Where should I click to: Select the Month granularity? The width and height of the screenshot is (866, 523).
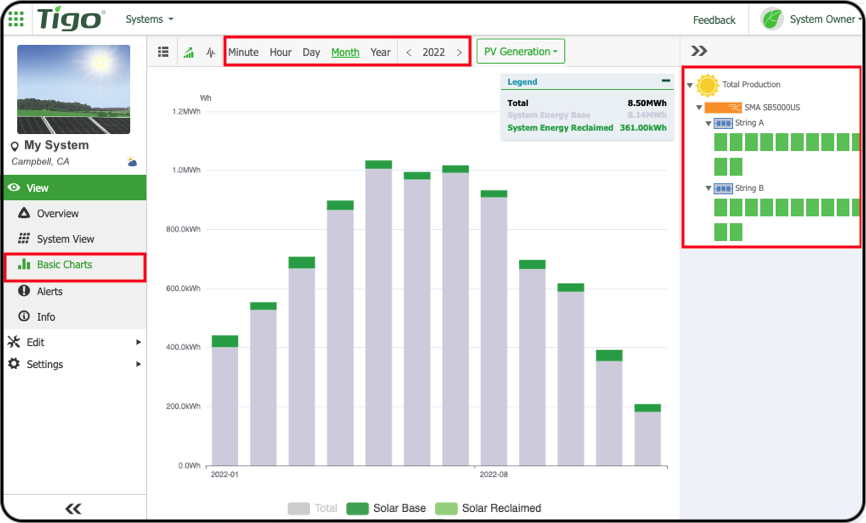tap(345, 52)
